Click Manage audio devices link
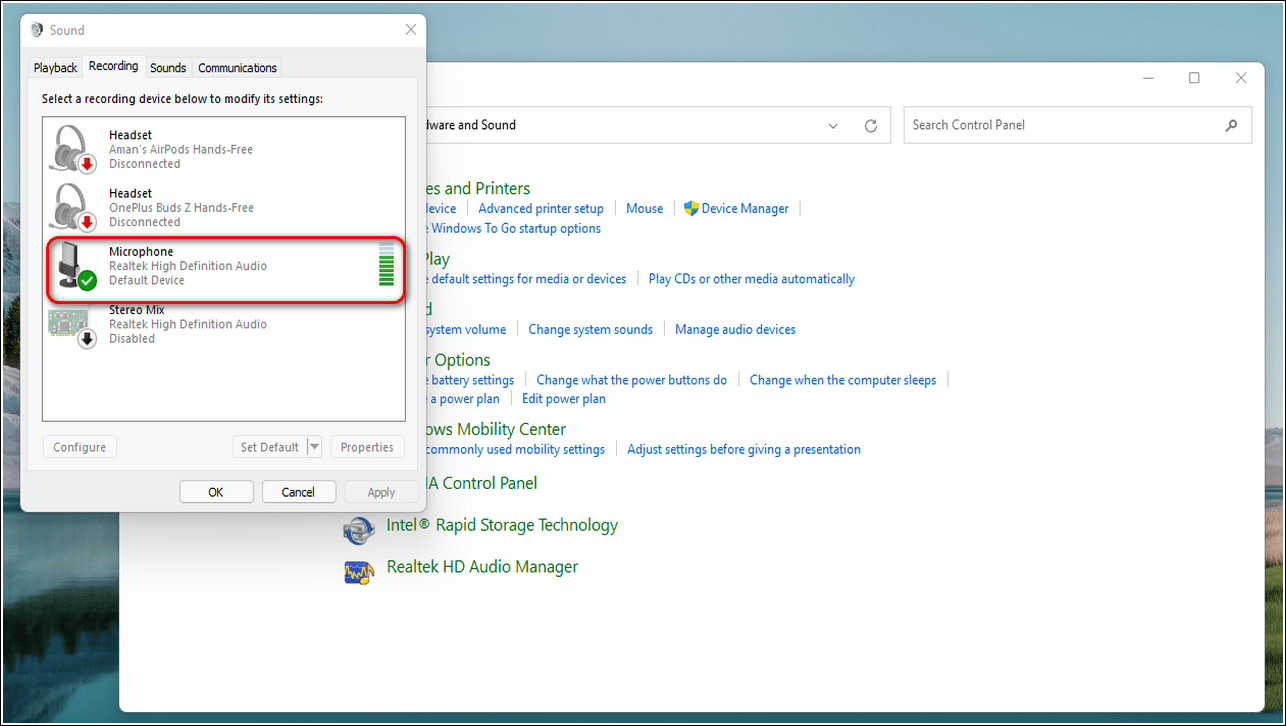The image size is (1286, 726). [735, 329]
